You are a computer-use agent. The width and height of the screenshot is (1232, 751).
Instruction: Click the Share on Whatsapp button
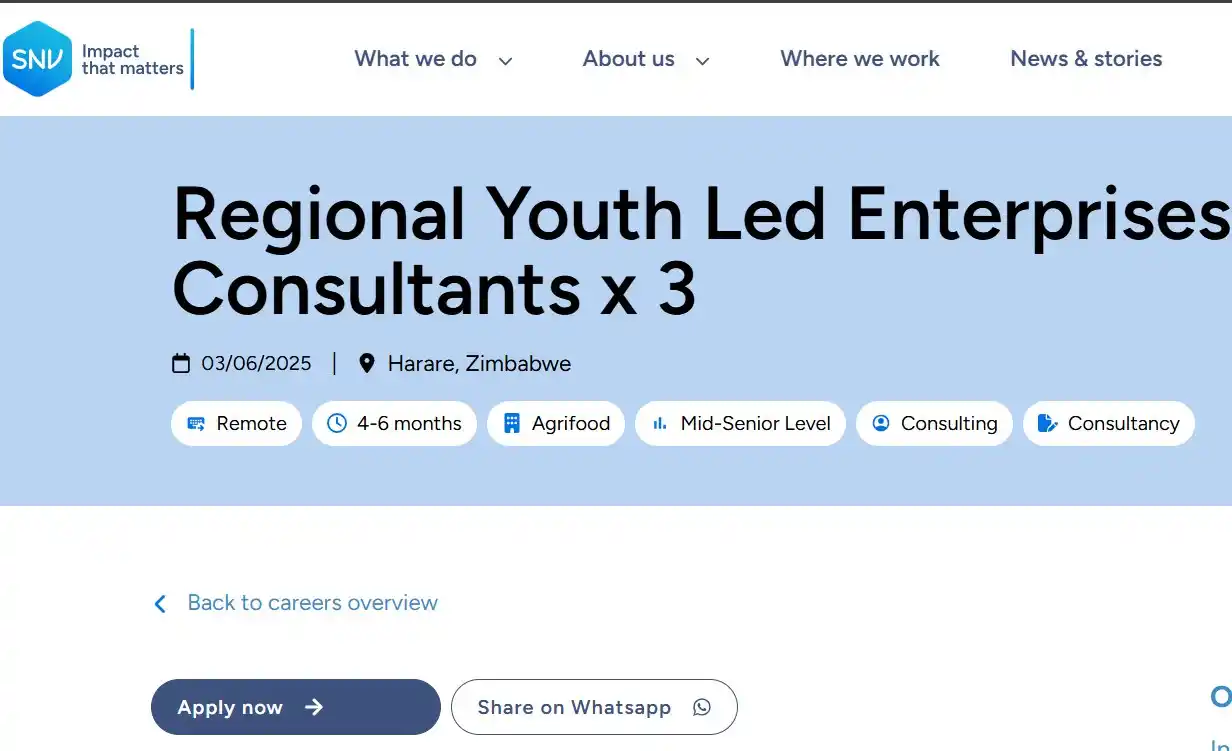594,707
